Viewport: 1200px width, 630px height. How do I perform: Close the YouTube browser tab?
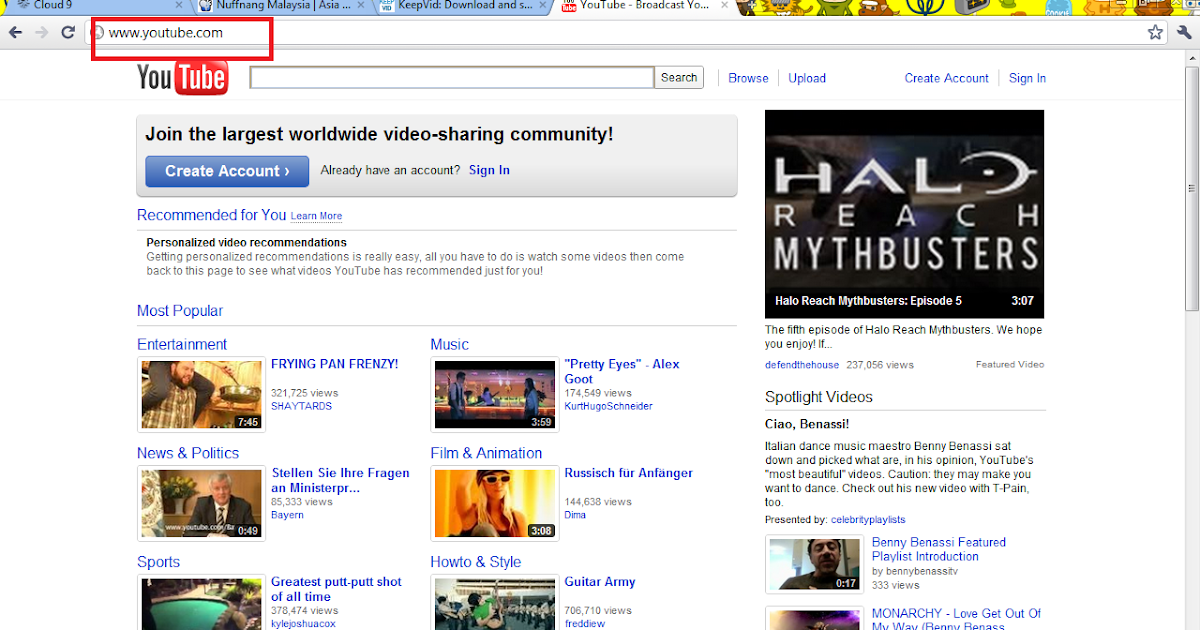tap(727, 6)
